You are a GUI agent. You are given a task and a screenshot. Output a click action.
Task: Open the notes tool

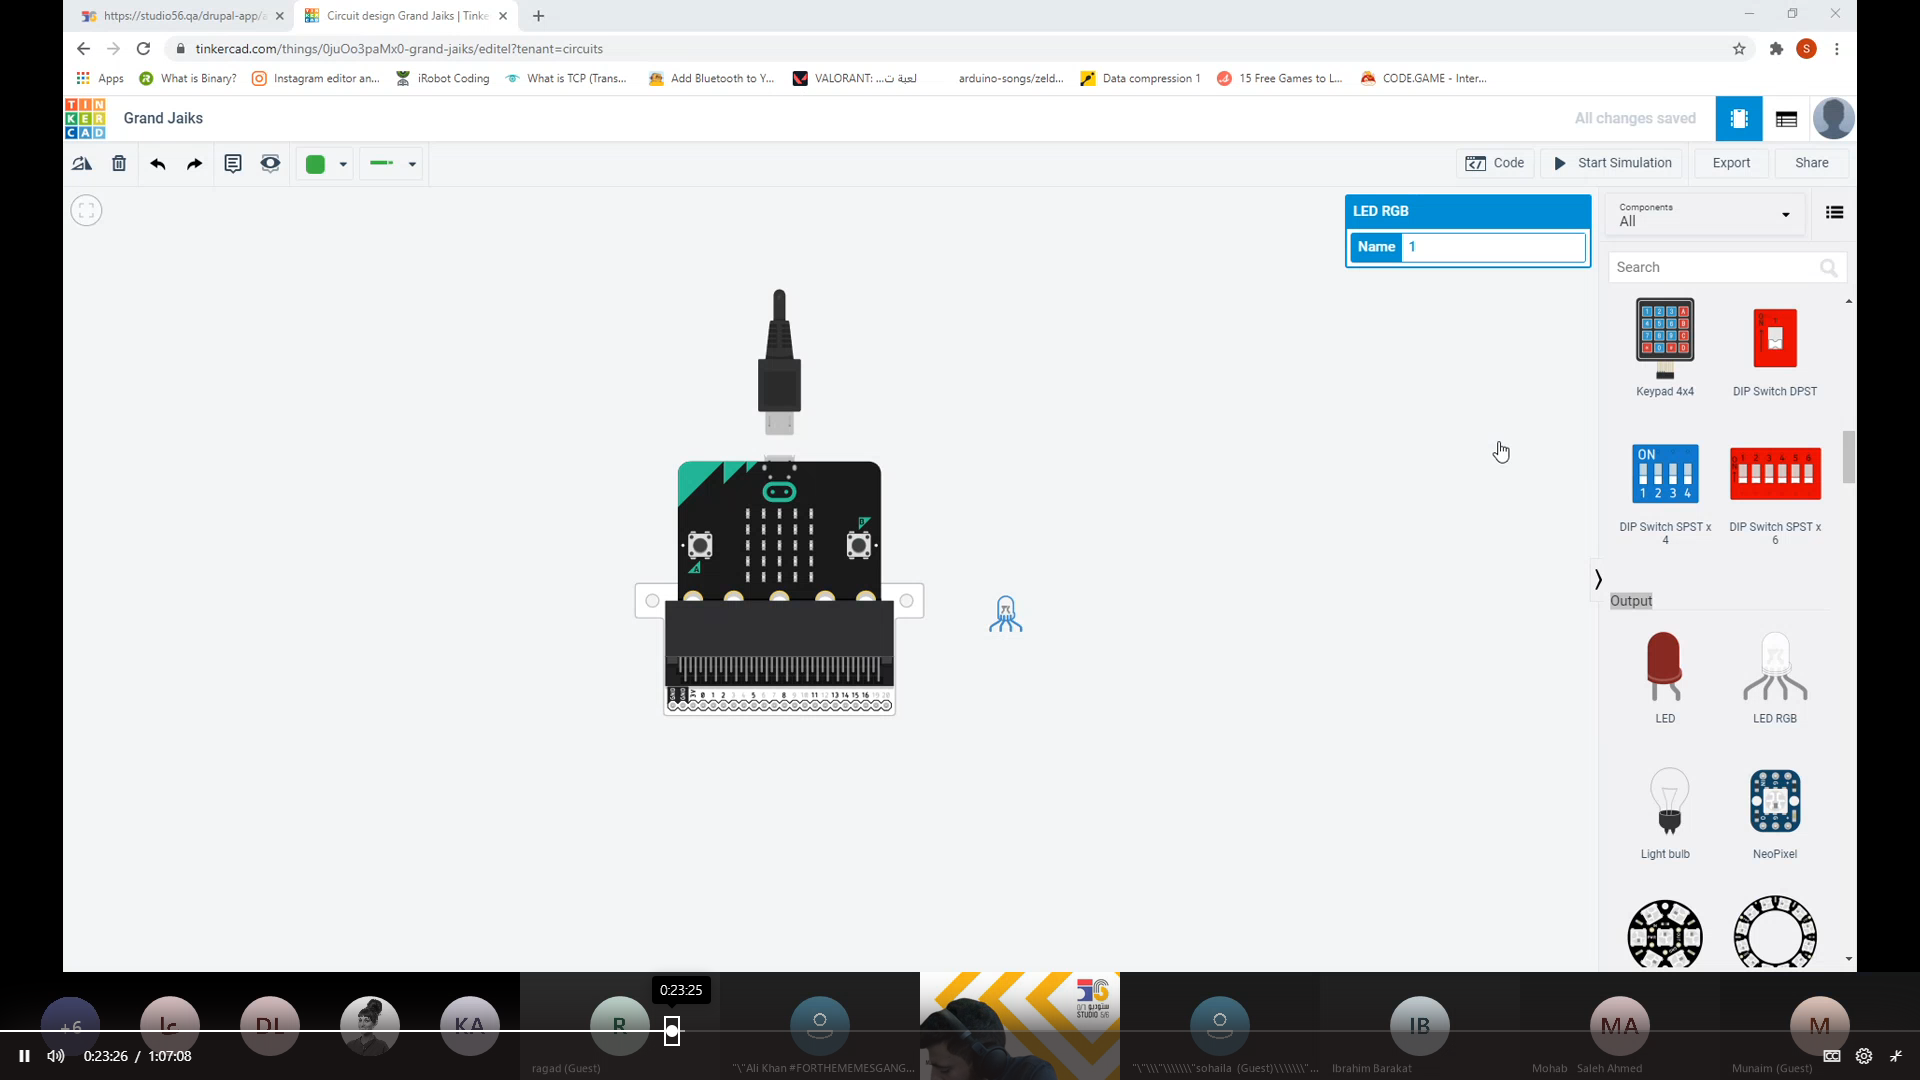point(233,164)
